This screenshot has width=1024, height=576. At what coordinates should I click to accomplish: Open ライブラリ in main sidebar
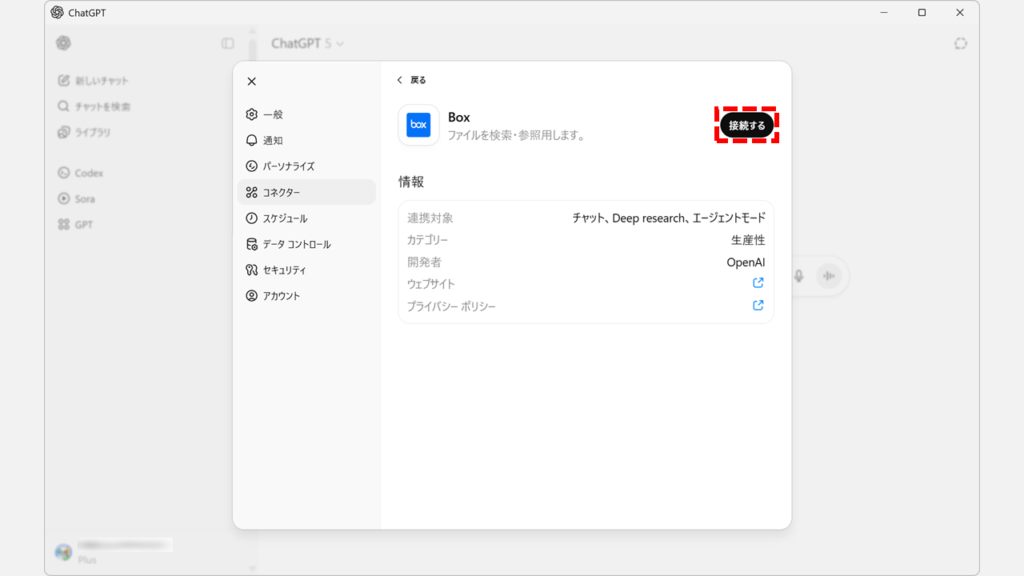pyautogui.click(x=85, y=132)
